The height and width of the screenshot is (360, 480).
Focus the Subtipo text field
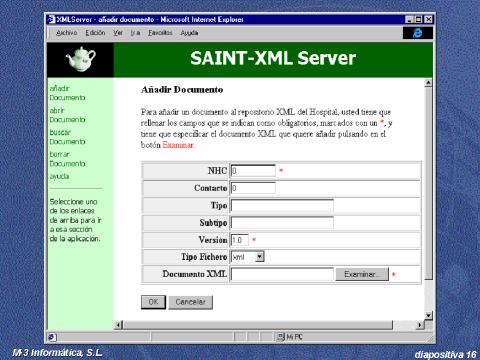click(282, 222)
